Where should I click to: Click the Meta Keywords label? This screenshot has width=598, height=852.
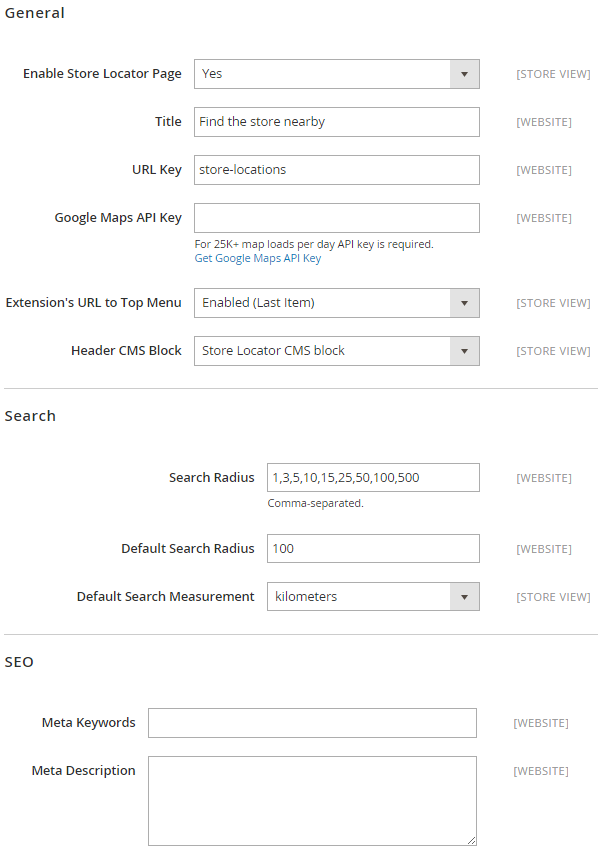point(89,723)
